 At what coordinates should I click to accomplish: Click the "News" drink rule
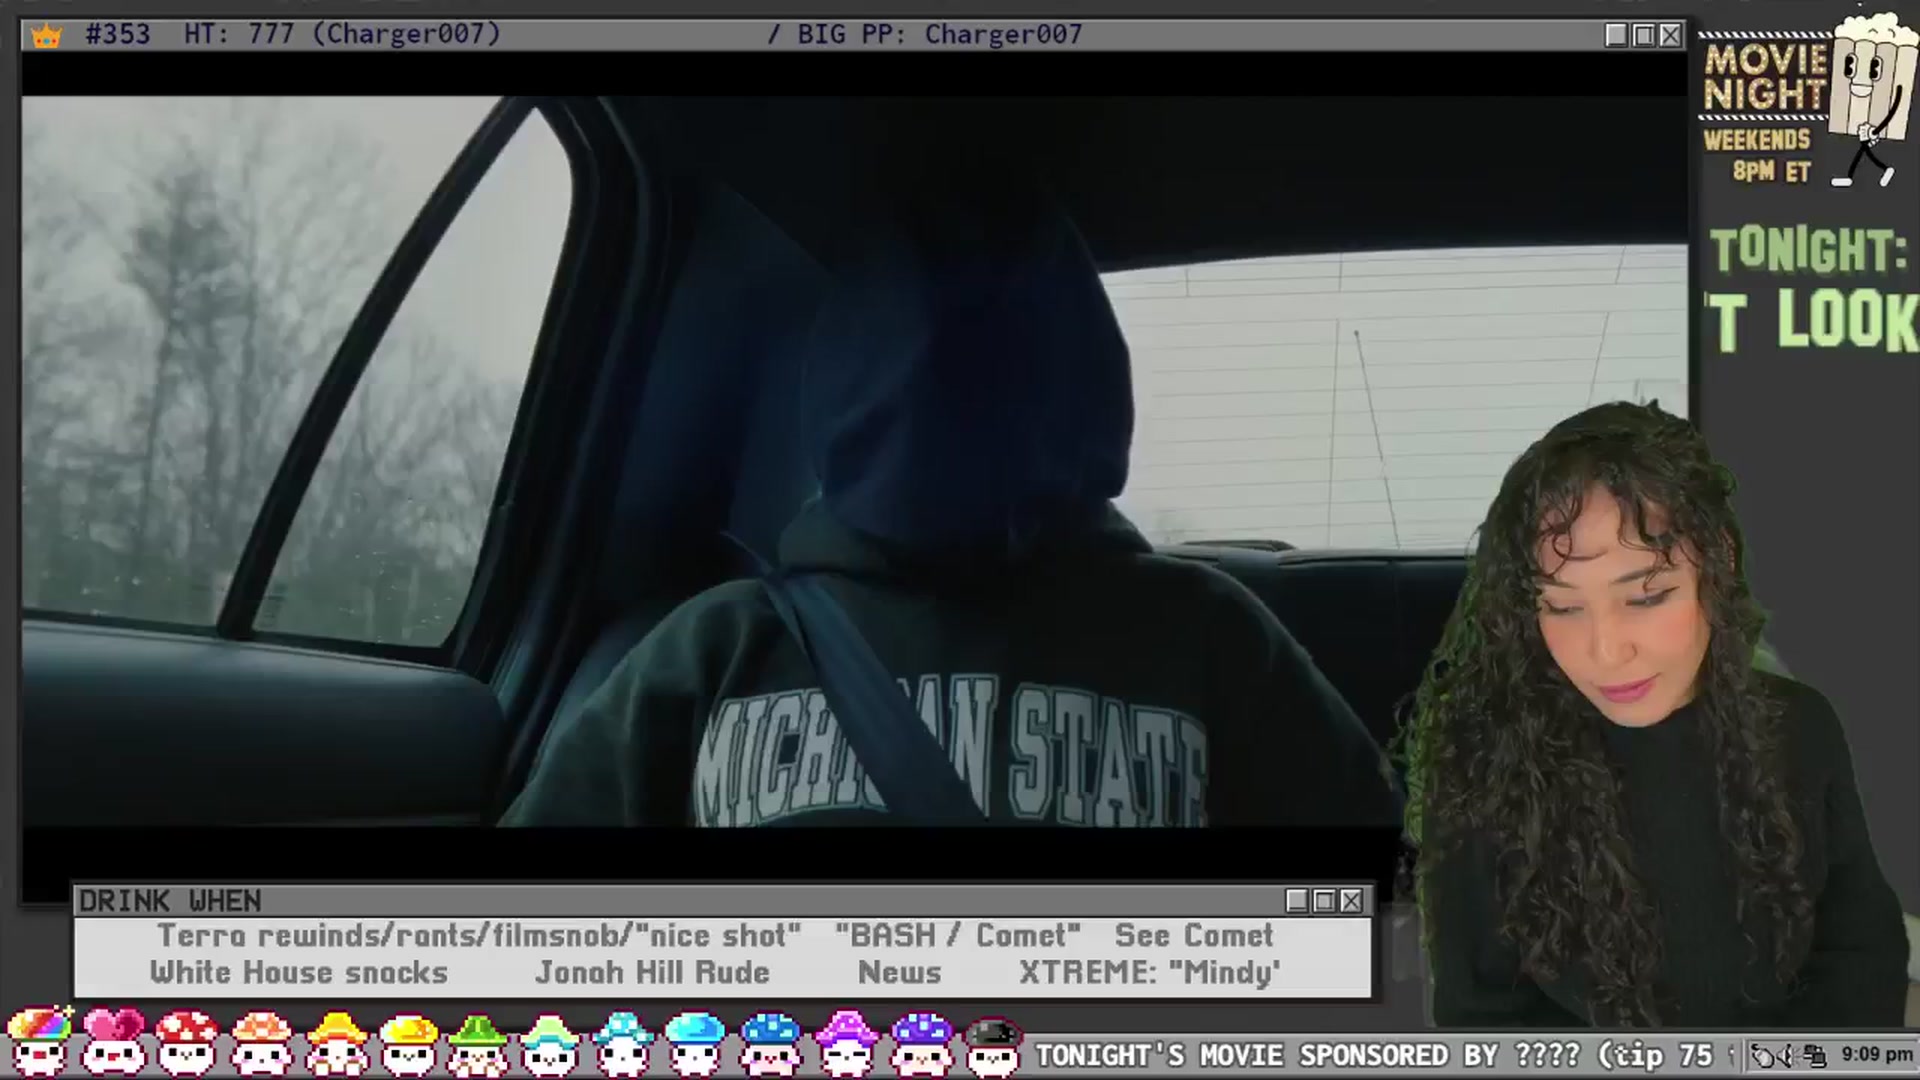click(900, 972)
